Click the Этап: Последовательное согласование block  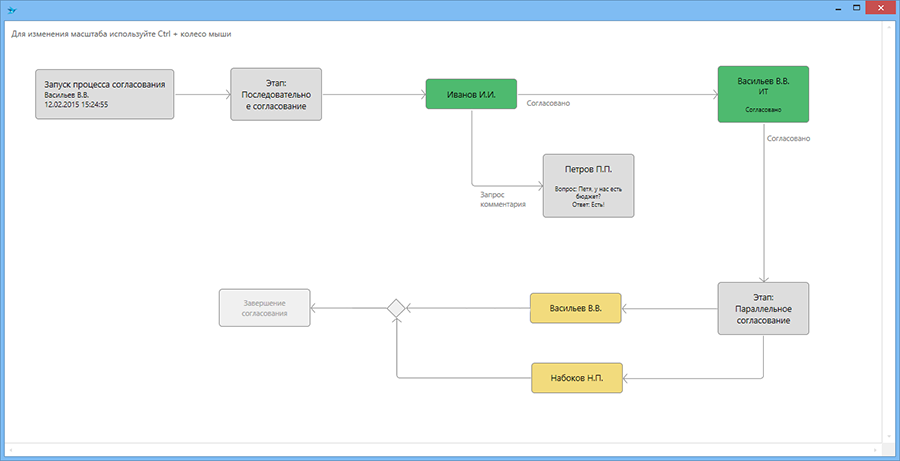point(276,94)
